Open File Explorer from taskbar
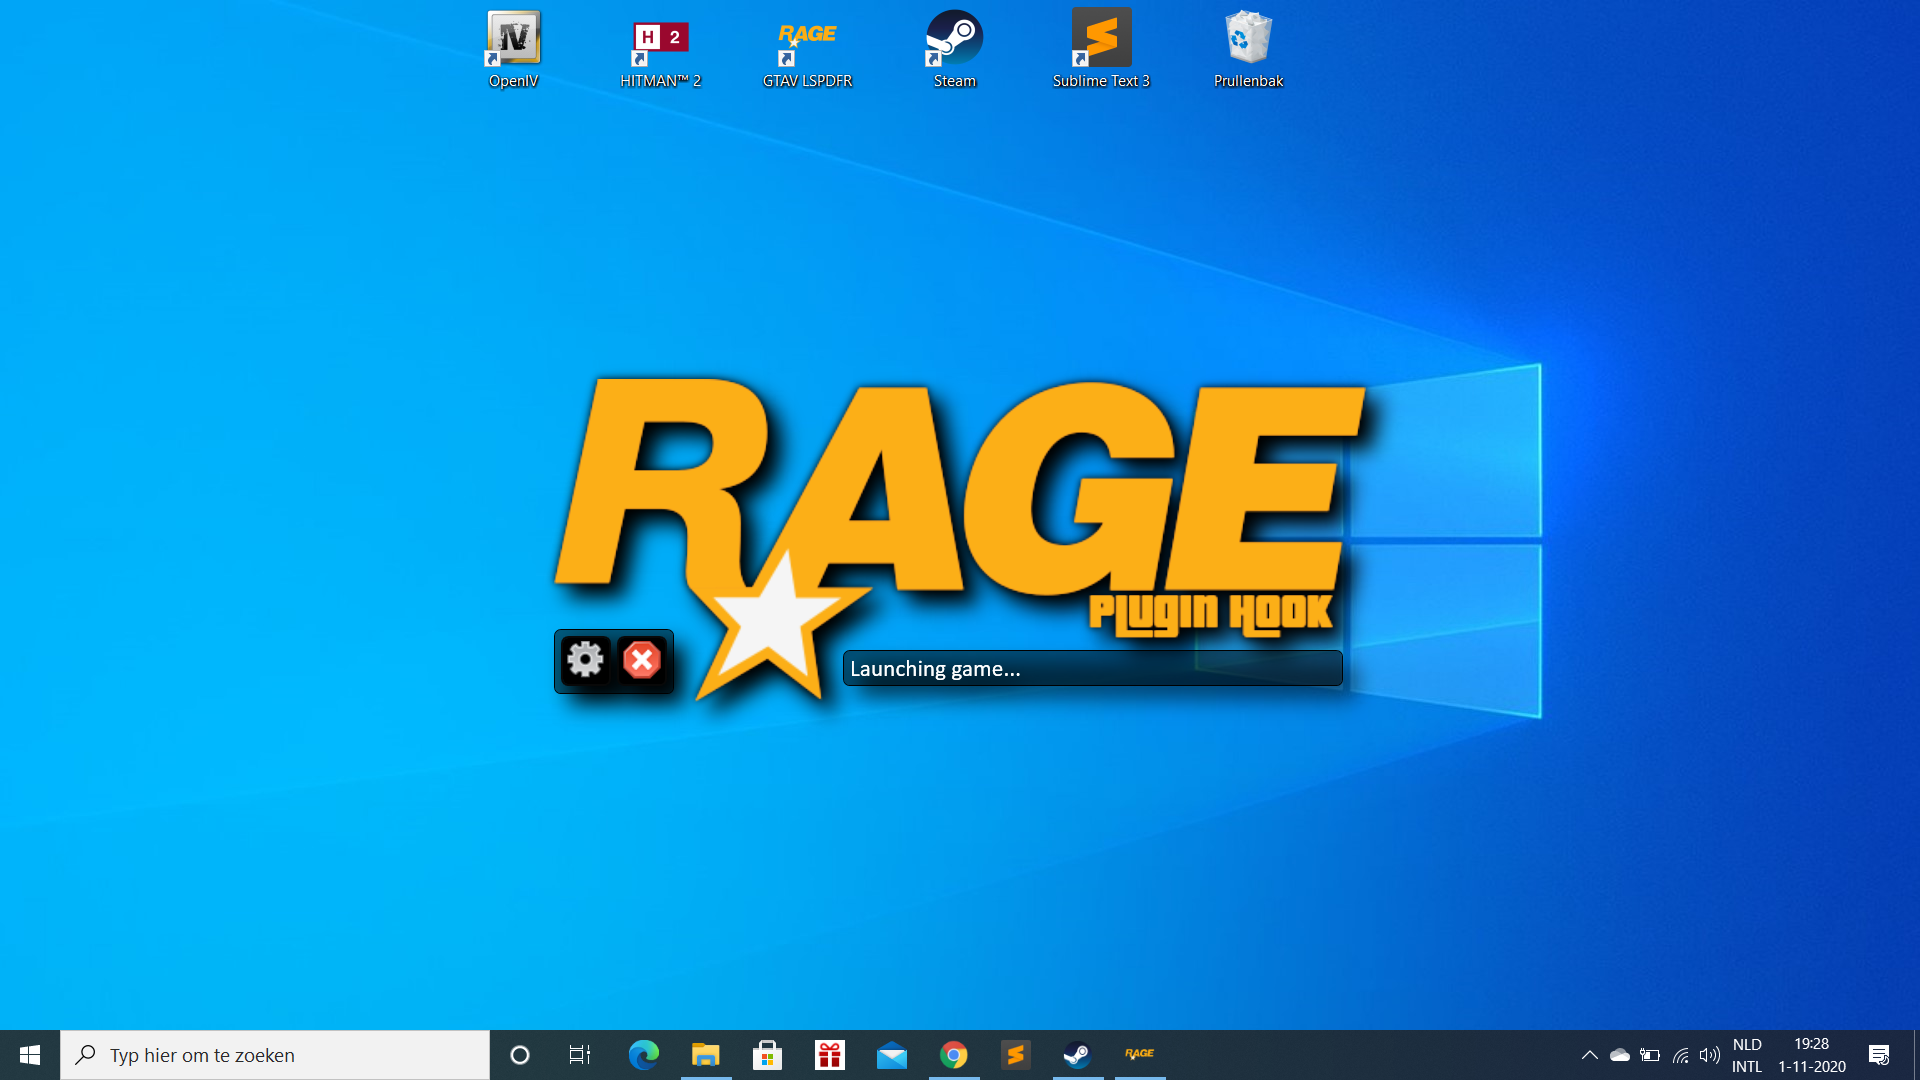The width and height of the screenshot is (1920, 1080). [x=706, y=1054]
